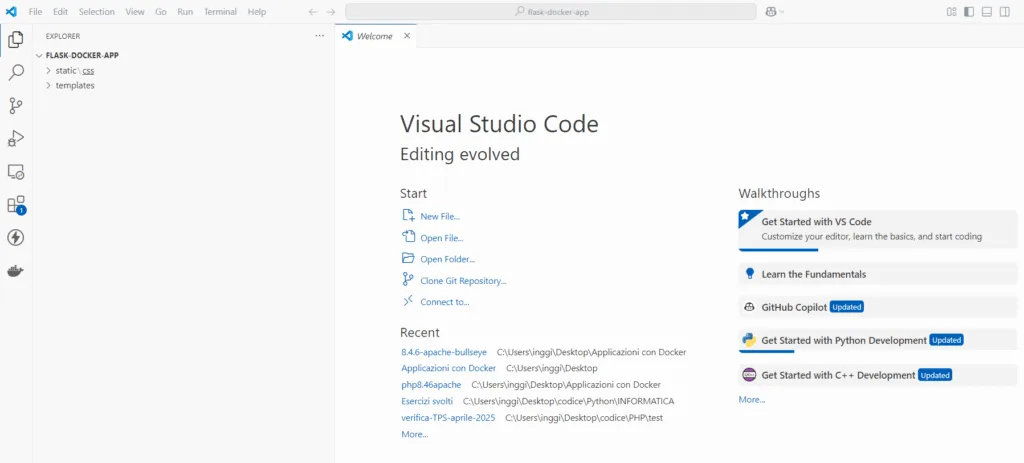
Task: Open the View menu
Action: click(135, 12)
